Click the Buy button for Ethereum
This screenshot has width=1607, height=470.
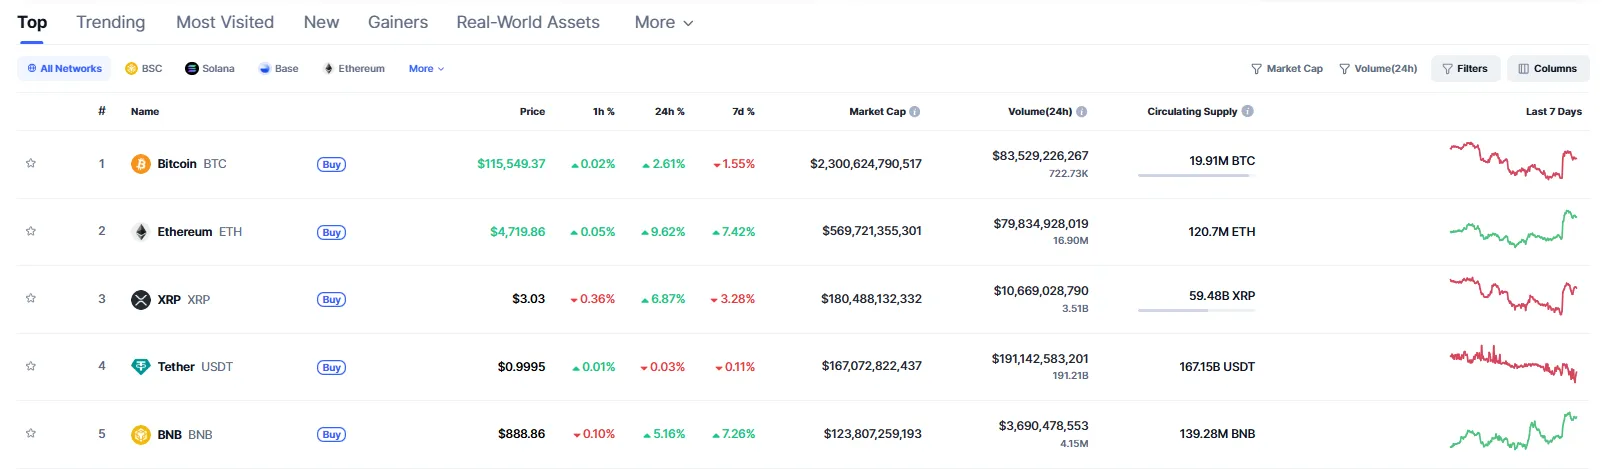coord(331,232)
